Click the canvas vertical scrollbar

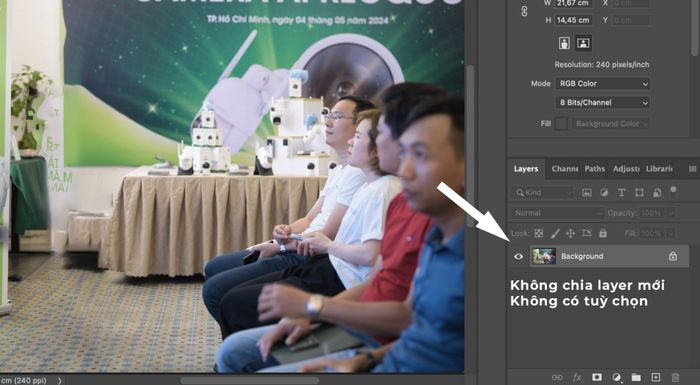(470, 146)
